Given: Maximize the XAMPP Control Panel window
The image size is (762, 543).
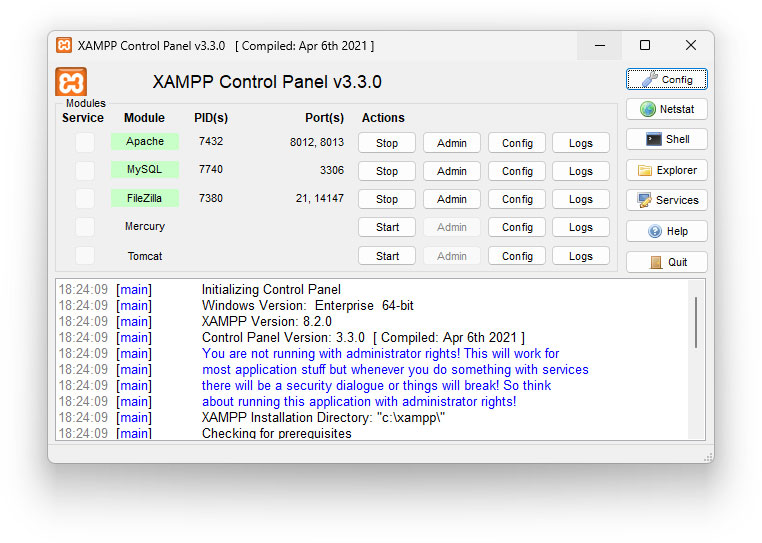Looking at the screenshot, I should click(x=644, y=46).
